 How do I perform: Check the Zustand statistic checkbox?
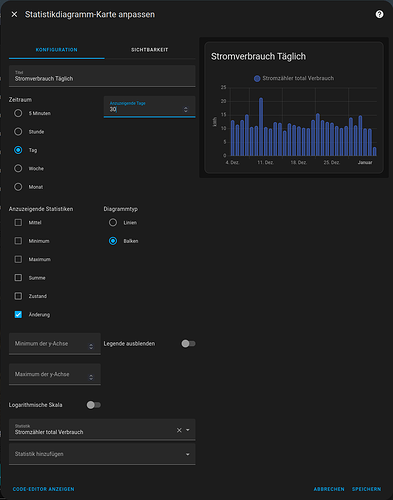tap(18, 296)
